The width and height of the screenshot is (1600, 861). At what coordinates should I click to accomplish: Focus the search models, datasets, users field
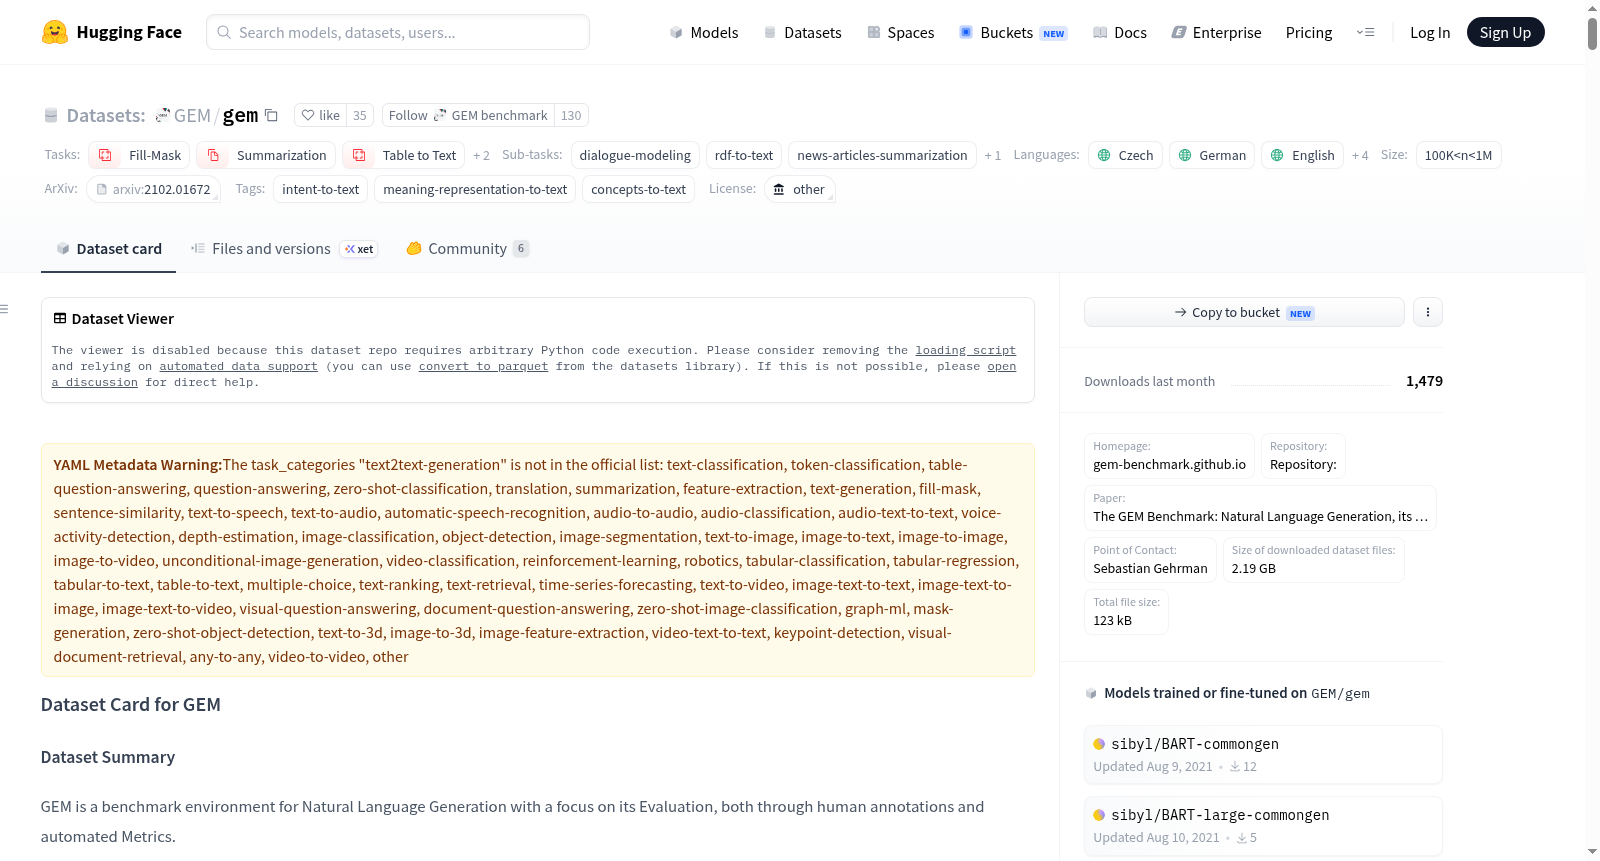(x=398, y=32)
